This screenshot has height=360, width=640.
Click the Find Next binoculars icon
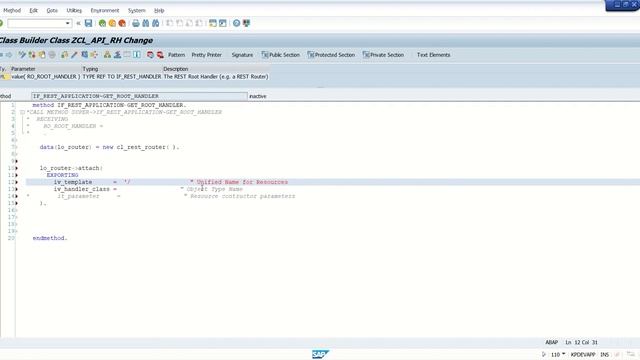pos(156,23)
